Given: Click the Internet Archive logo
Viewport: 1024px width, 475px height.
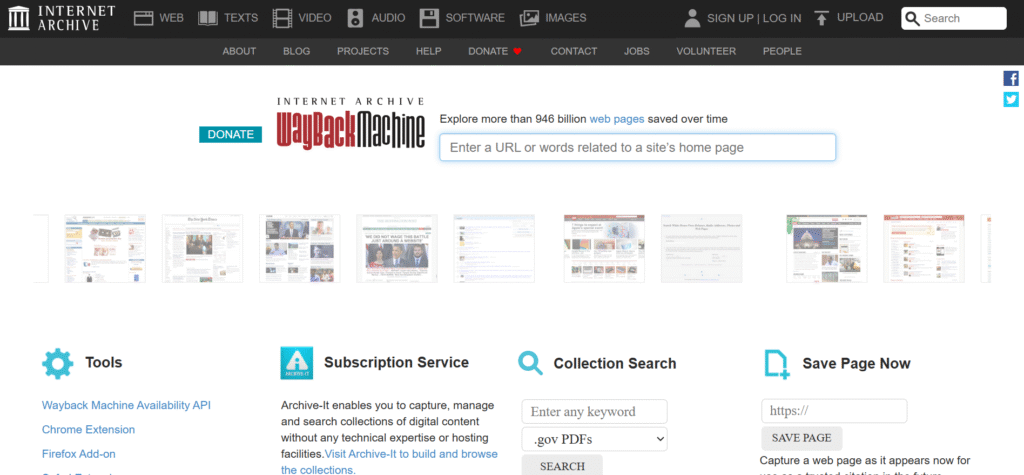Looking at the screenshot, I should [x=61, y=18].
